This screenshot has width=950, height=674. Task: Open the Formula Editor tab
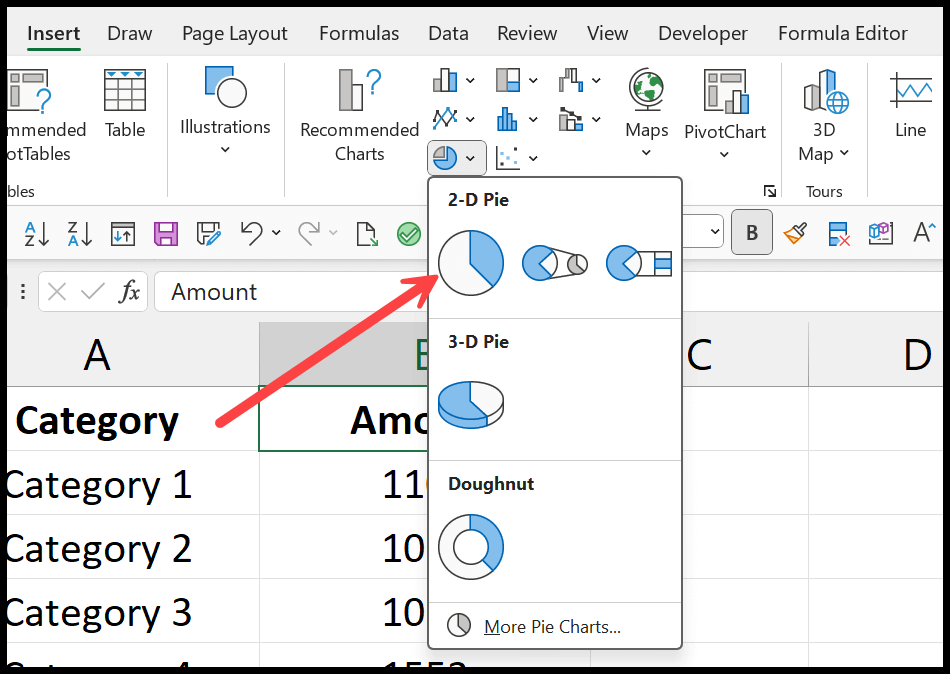pos(843,33)
